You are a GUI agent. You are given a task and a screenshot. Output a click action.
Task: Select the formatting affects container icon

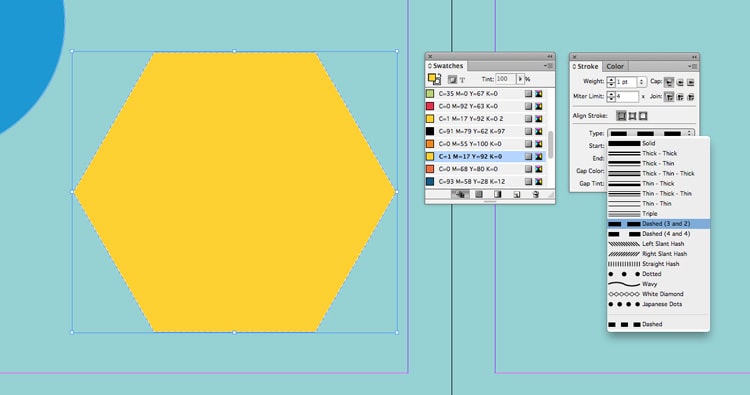pyautogui.click(x=452, y=79)
